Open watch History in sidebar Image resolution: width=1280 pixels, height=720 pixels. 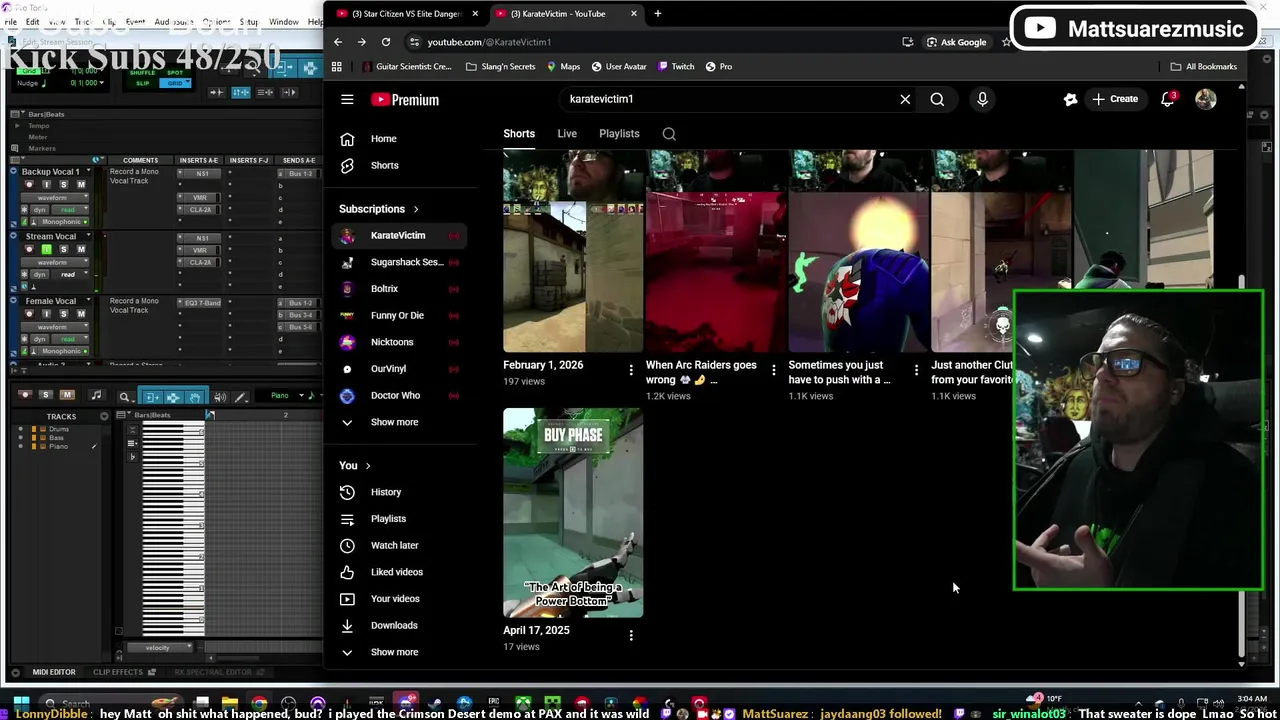[x=399, y=492]
